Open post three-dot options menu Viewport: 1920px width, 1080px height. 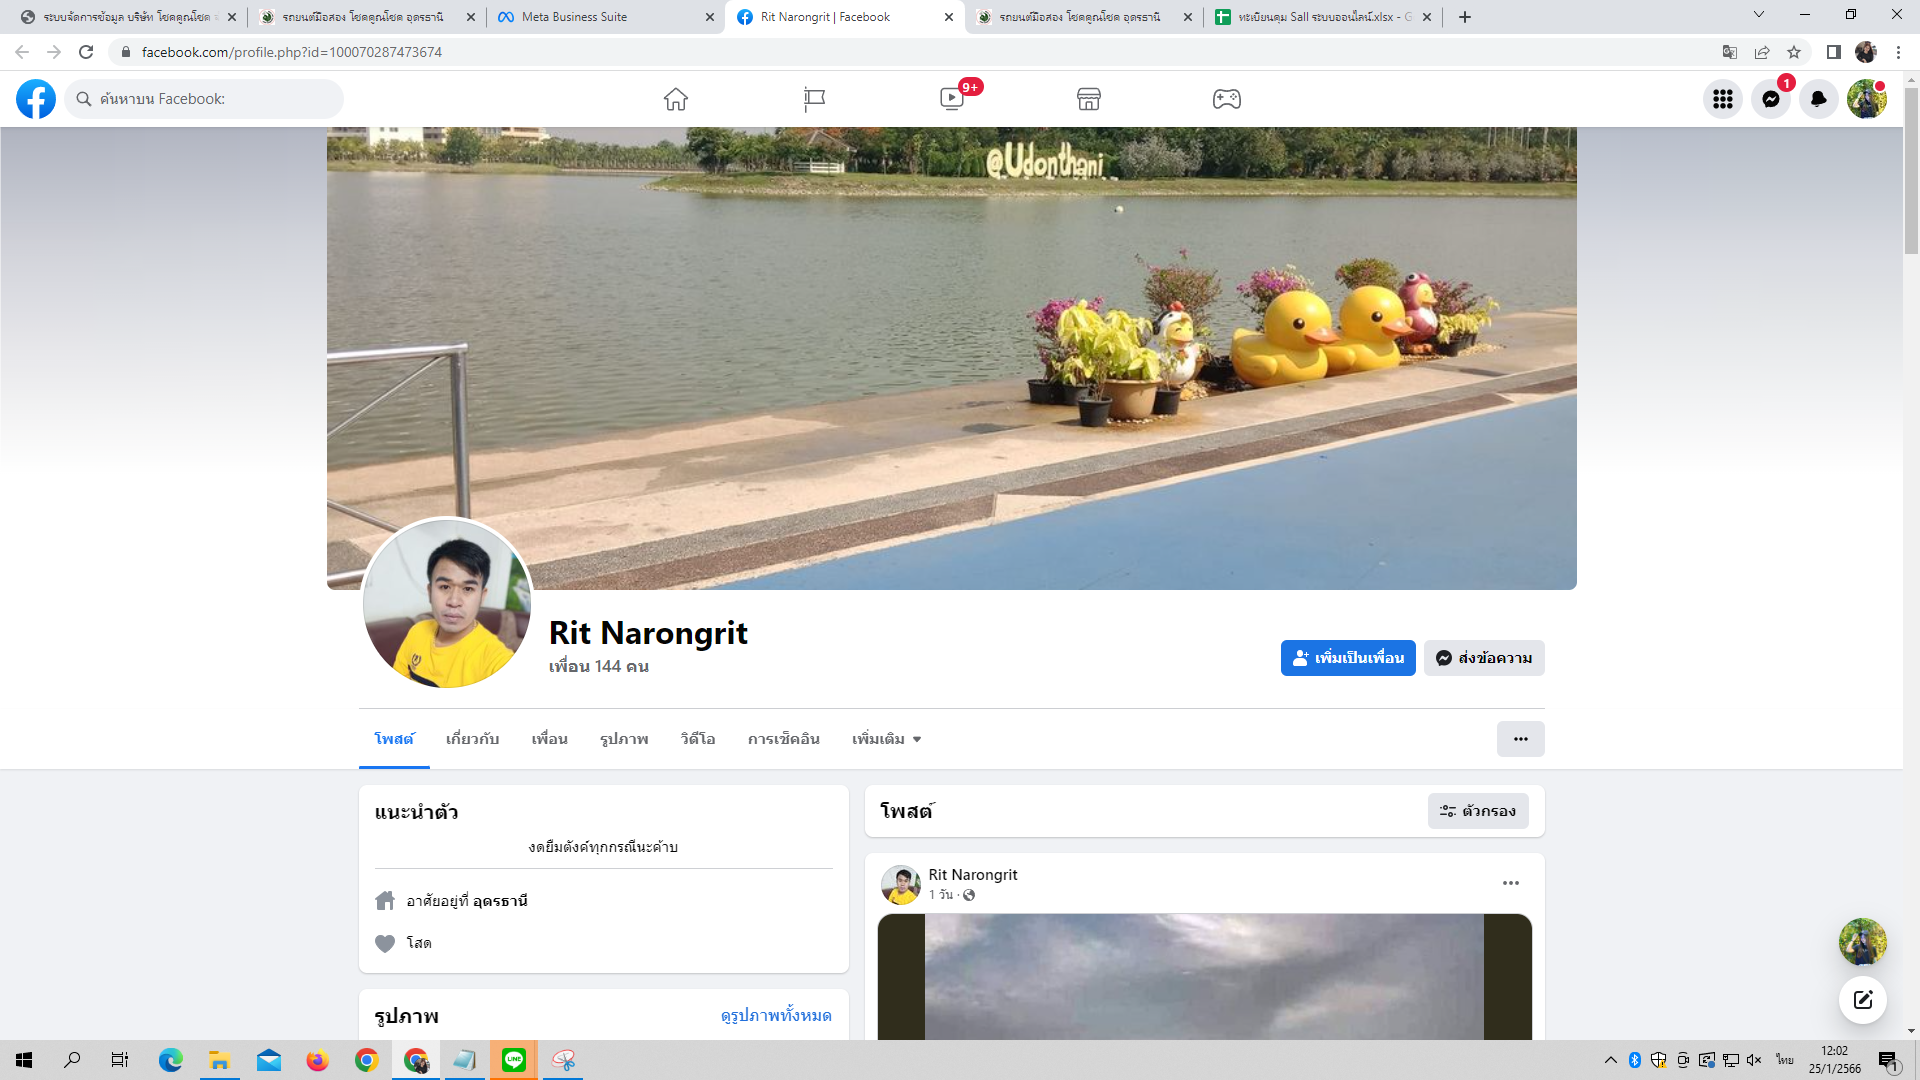[1511, 883]
